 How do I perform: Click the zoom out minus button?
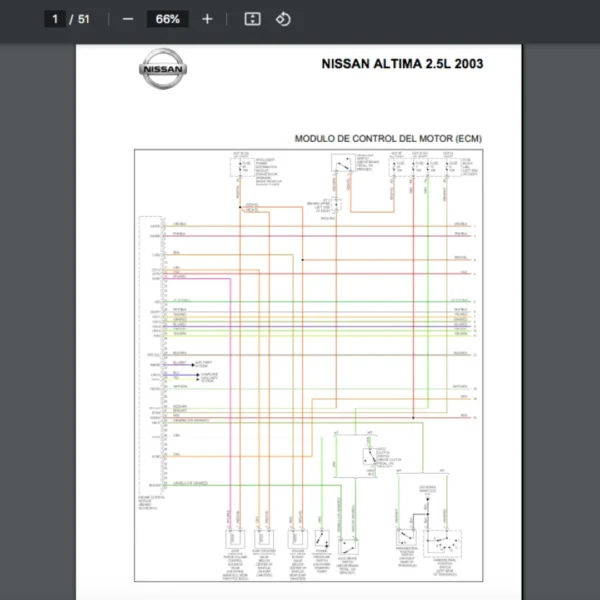click(x=127, y=19)
